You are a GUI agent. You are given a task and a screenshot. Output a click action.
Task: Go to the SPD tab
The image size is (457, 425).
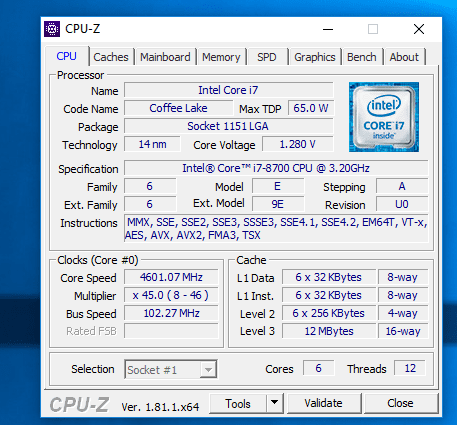(267, 57)
